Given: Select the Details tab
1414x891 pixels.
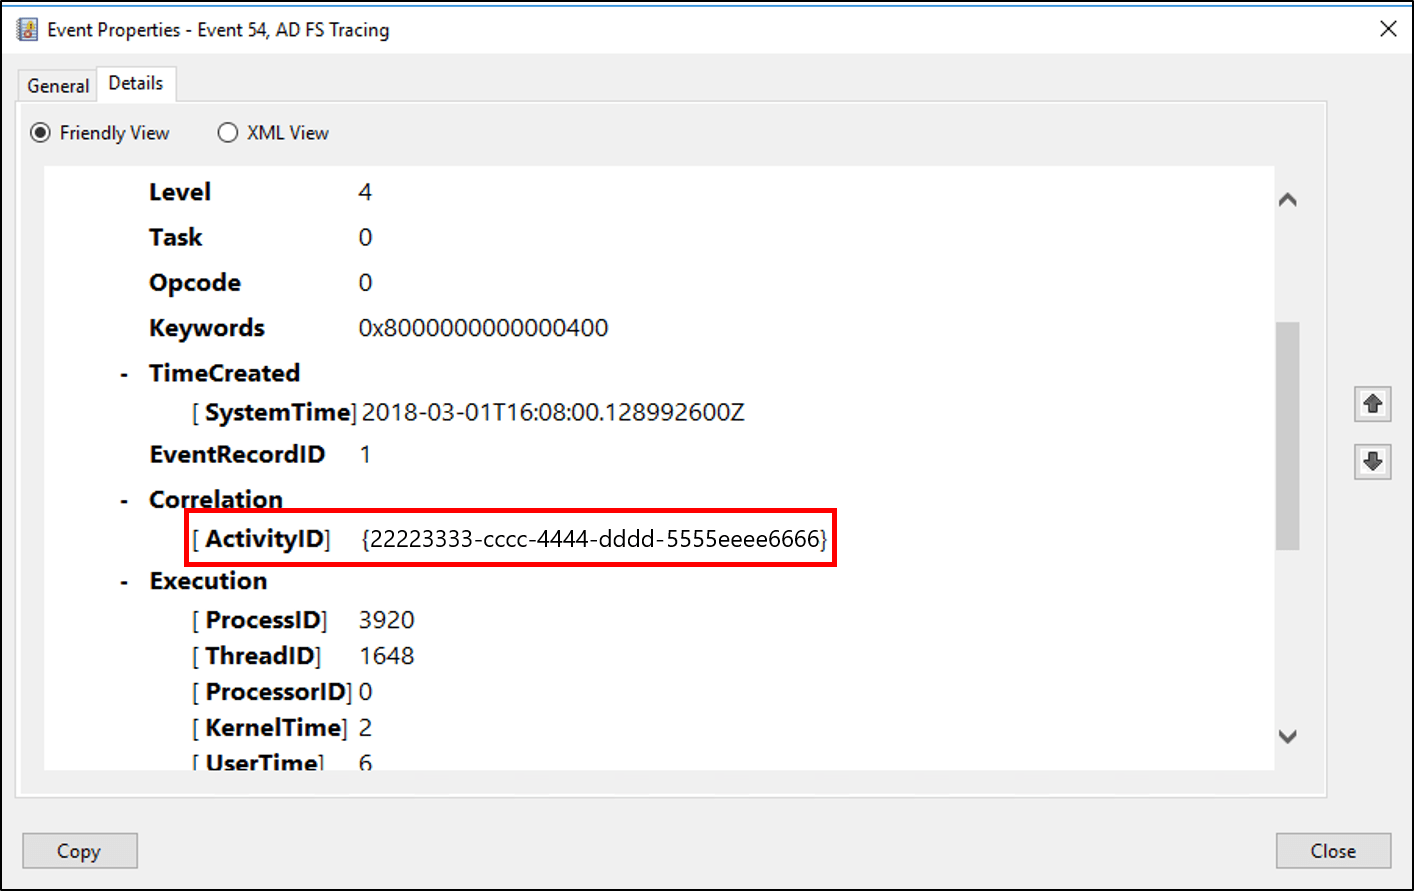Looking at the screenshot, I should (136, 83).
